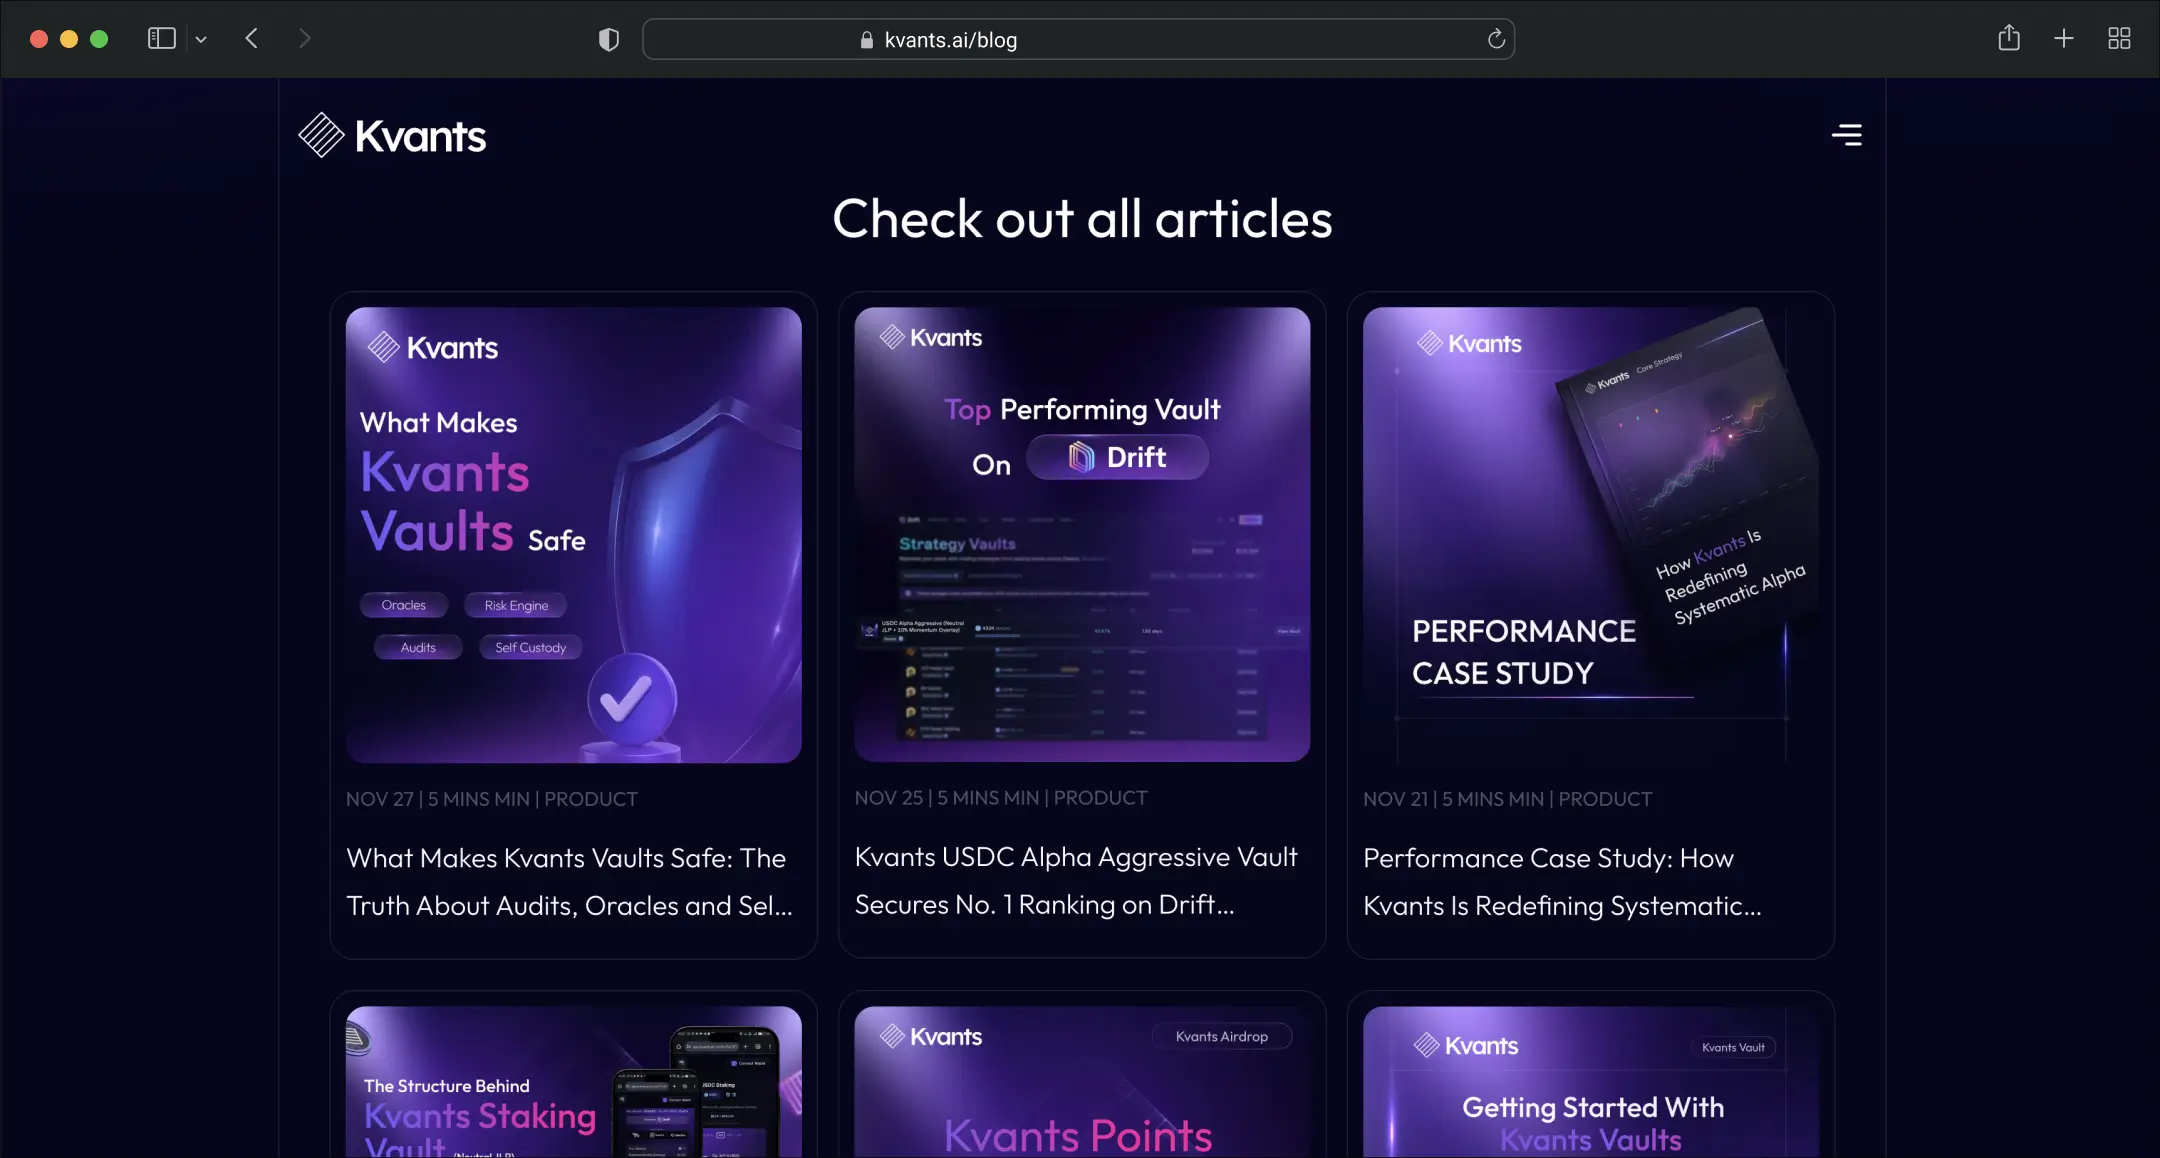Viewport: 2160px width, 1158px height.
Task: Reload the page with the refresh icon
Action: click(1496, 39)
